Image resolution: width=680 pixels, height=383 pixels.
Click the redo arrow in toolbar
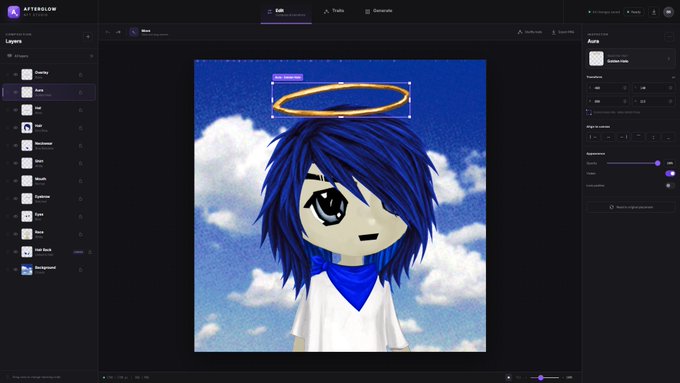(x=118, y=32)
